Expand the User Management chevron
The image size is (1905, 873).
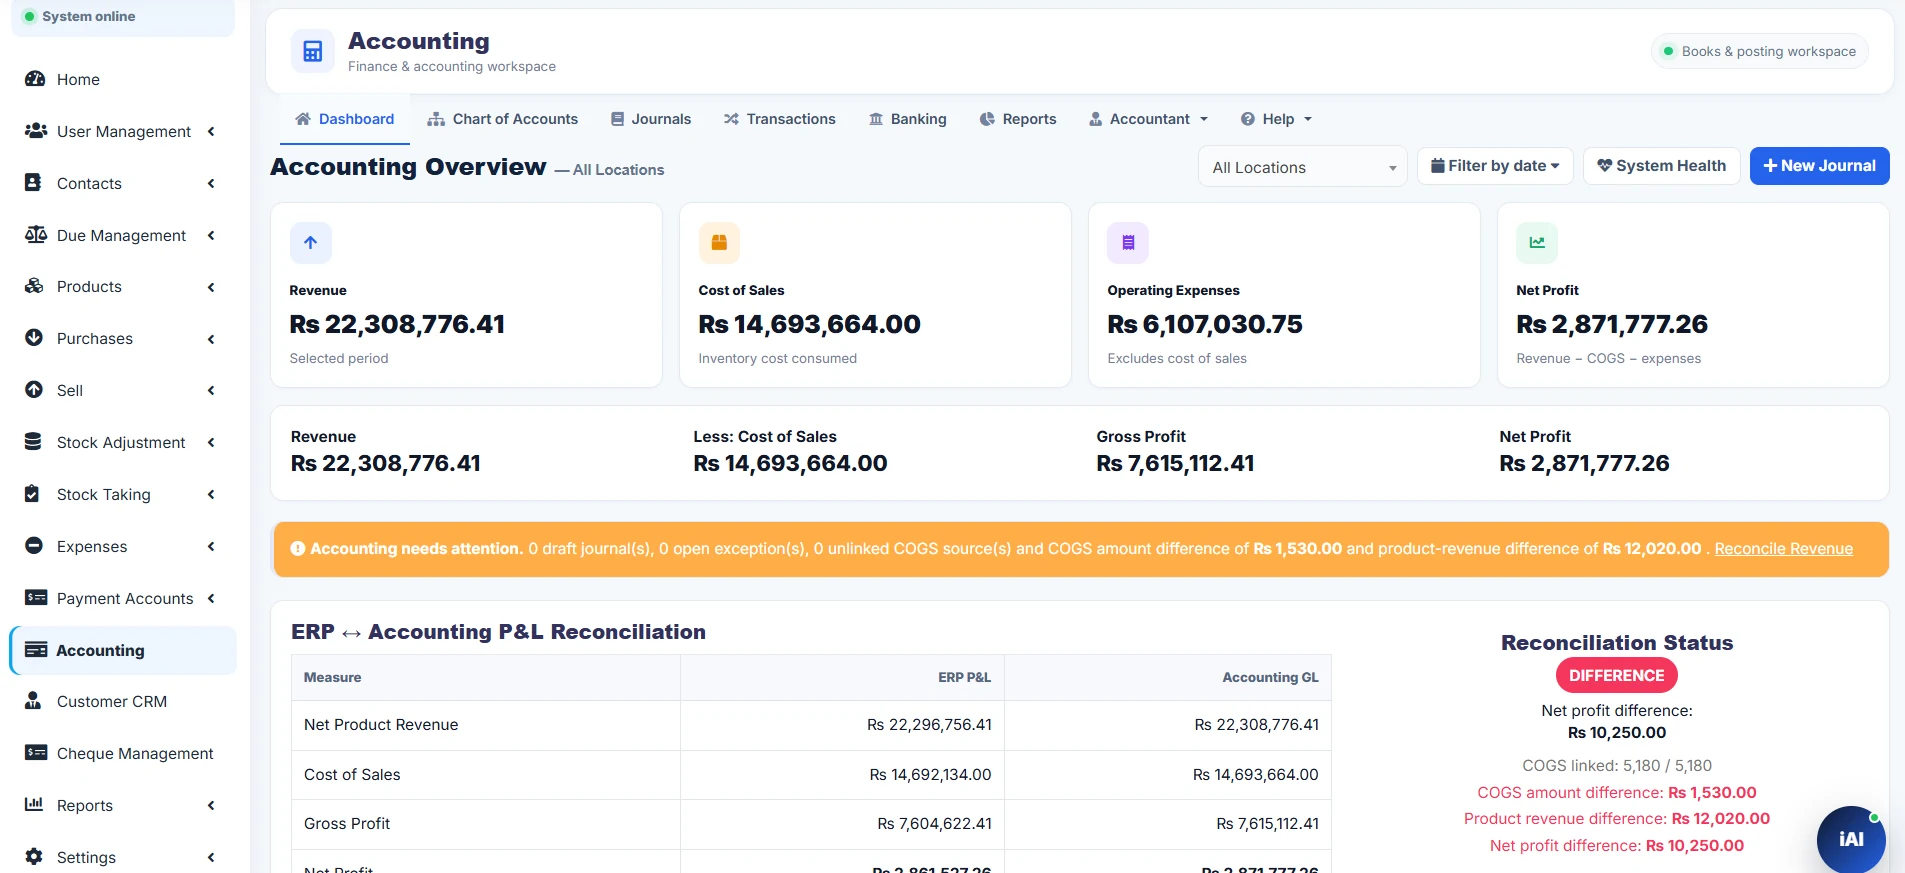[x=211, y=131]
